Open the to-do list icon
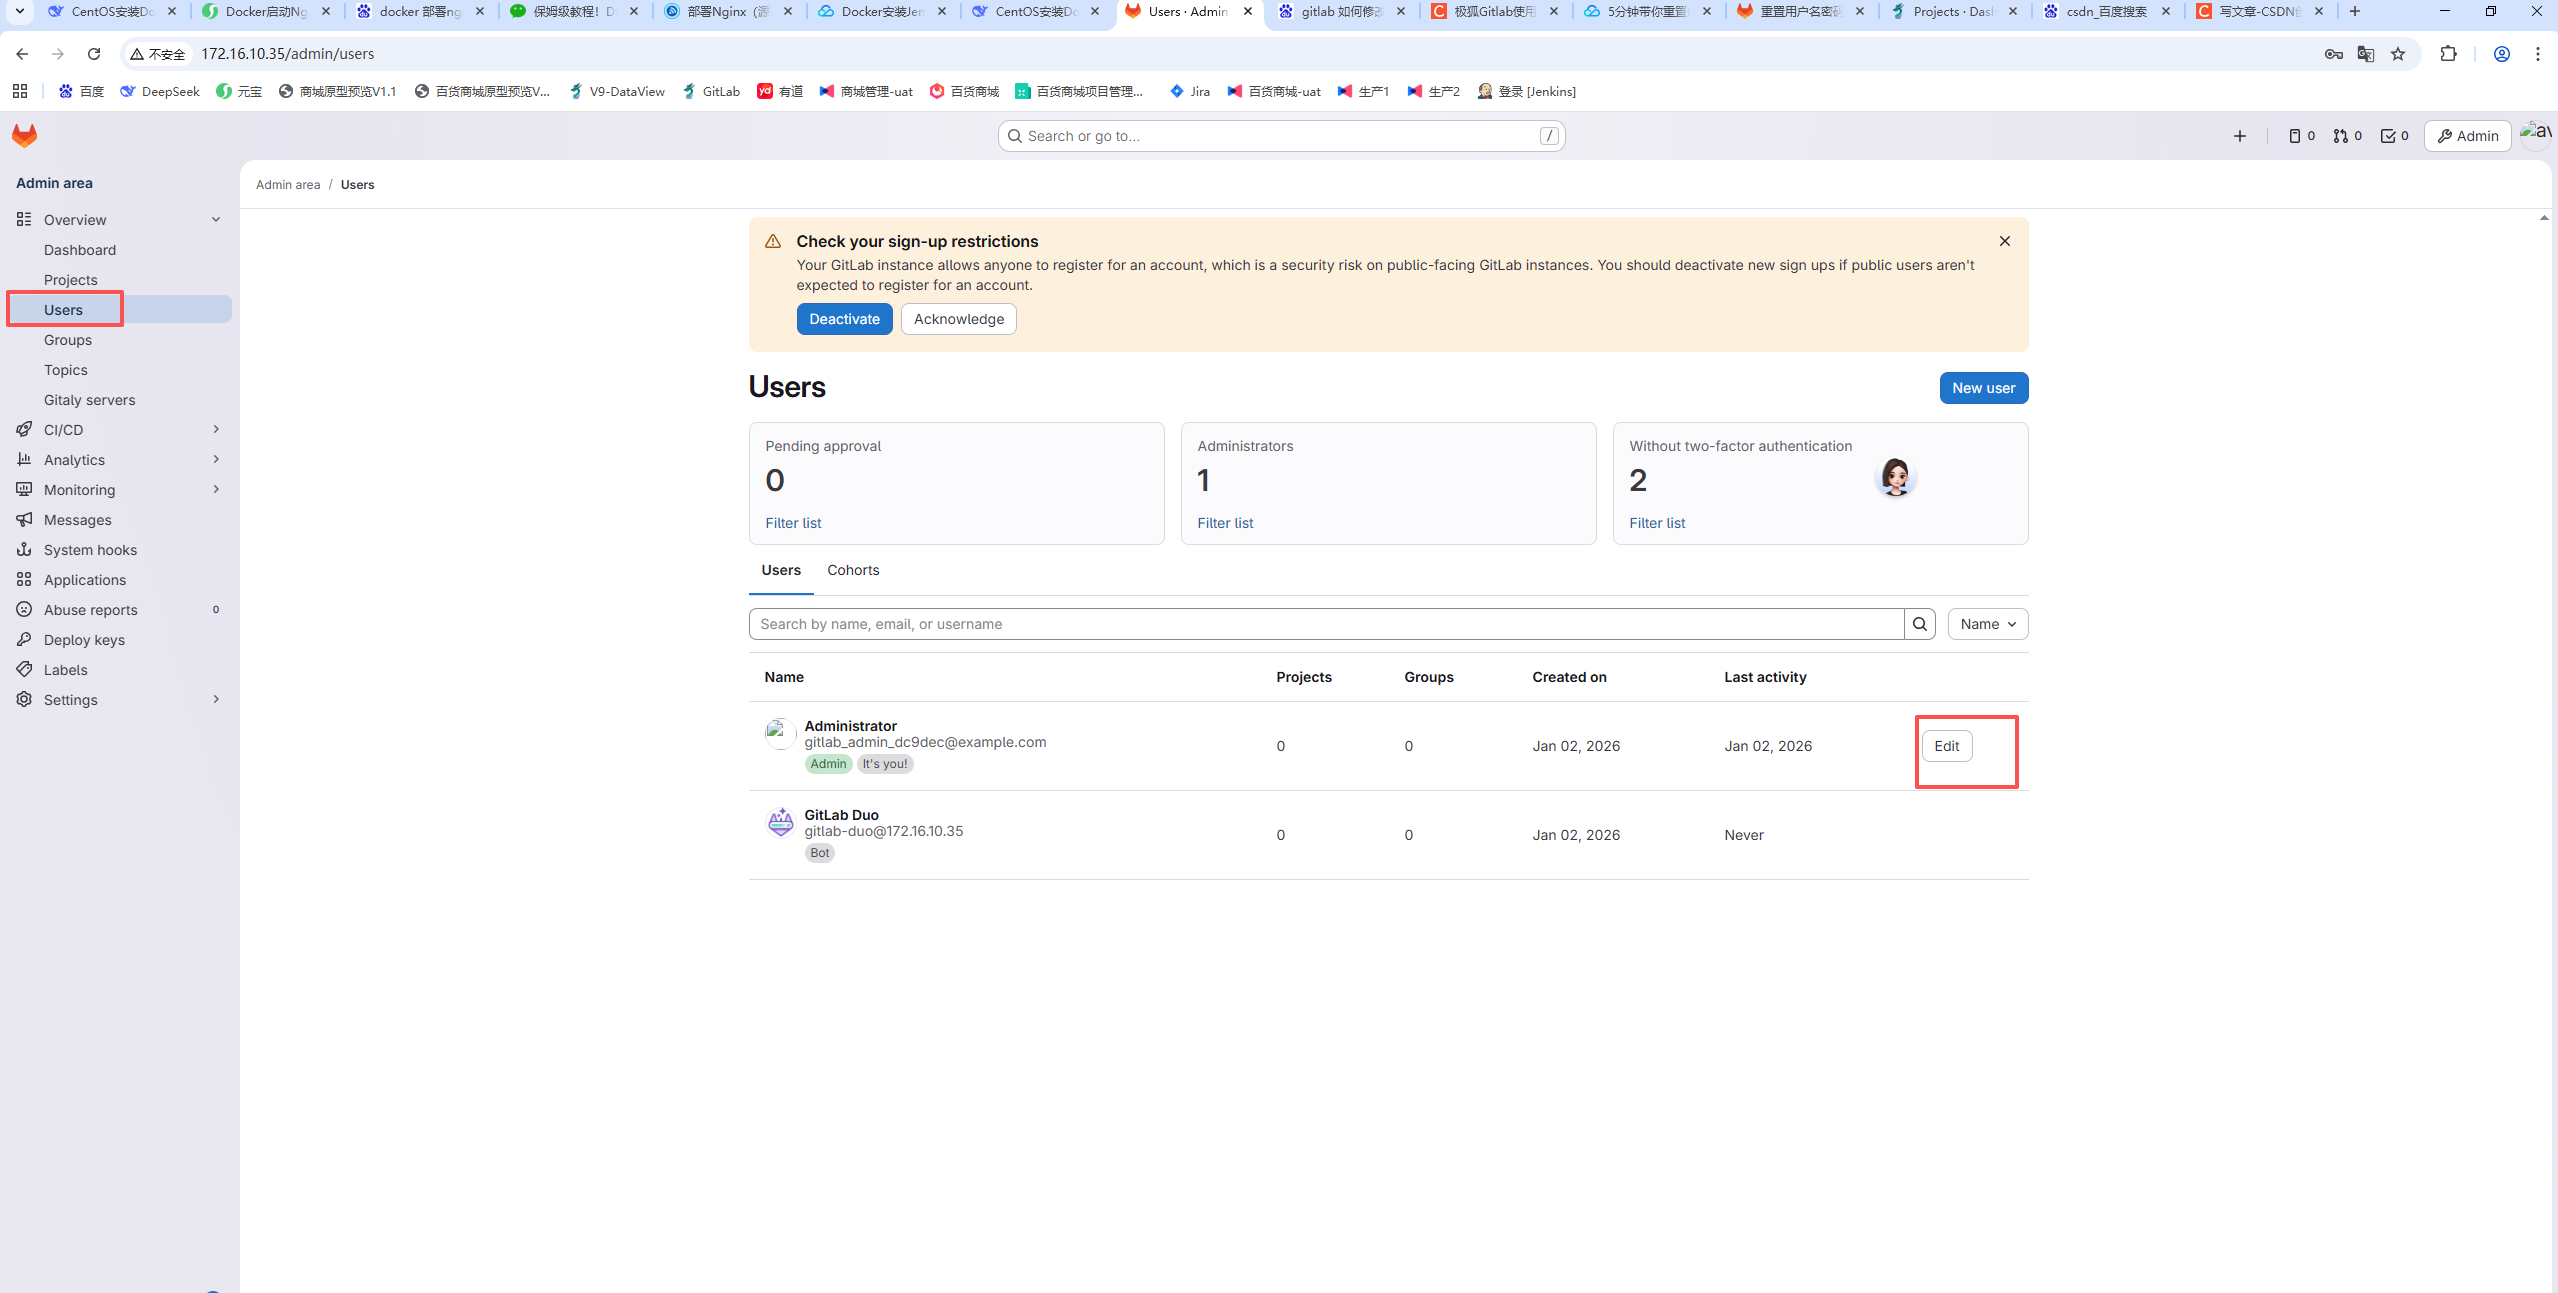Image resolution: width=2558 pixels, height=1293 pixels. point(2394,136)
